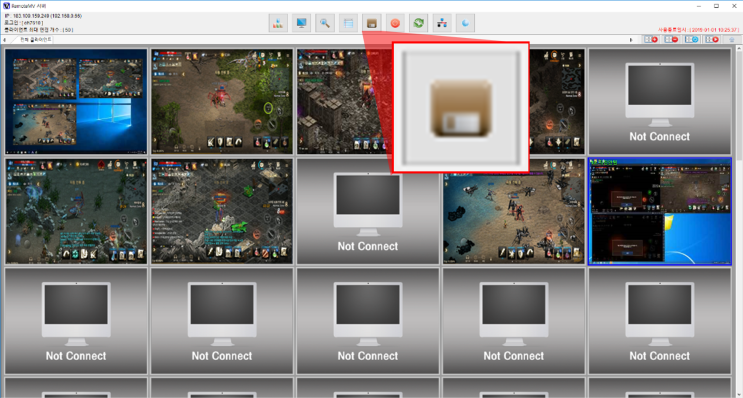The width and height of the screenshot is (743, 398).
Task: Open the network topology toolbar icon
Action: [442, 23]
